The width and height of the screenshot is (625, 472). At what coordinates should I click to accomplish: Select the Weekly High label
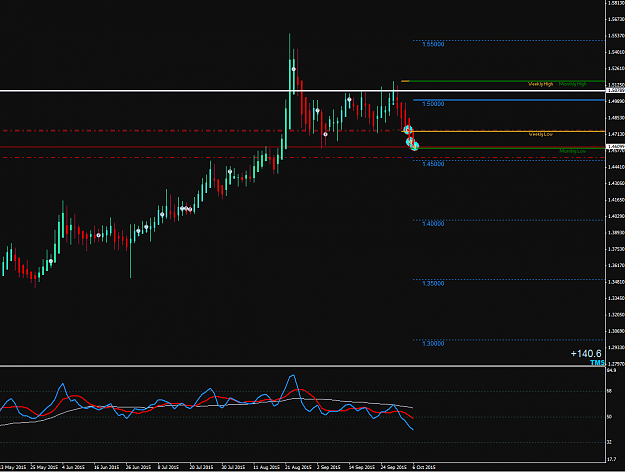tap(540, 84)
